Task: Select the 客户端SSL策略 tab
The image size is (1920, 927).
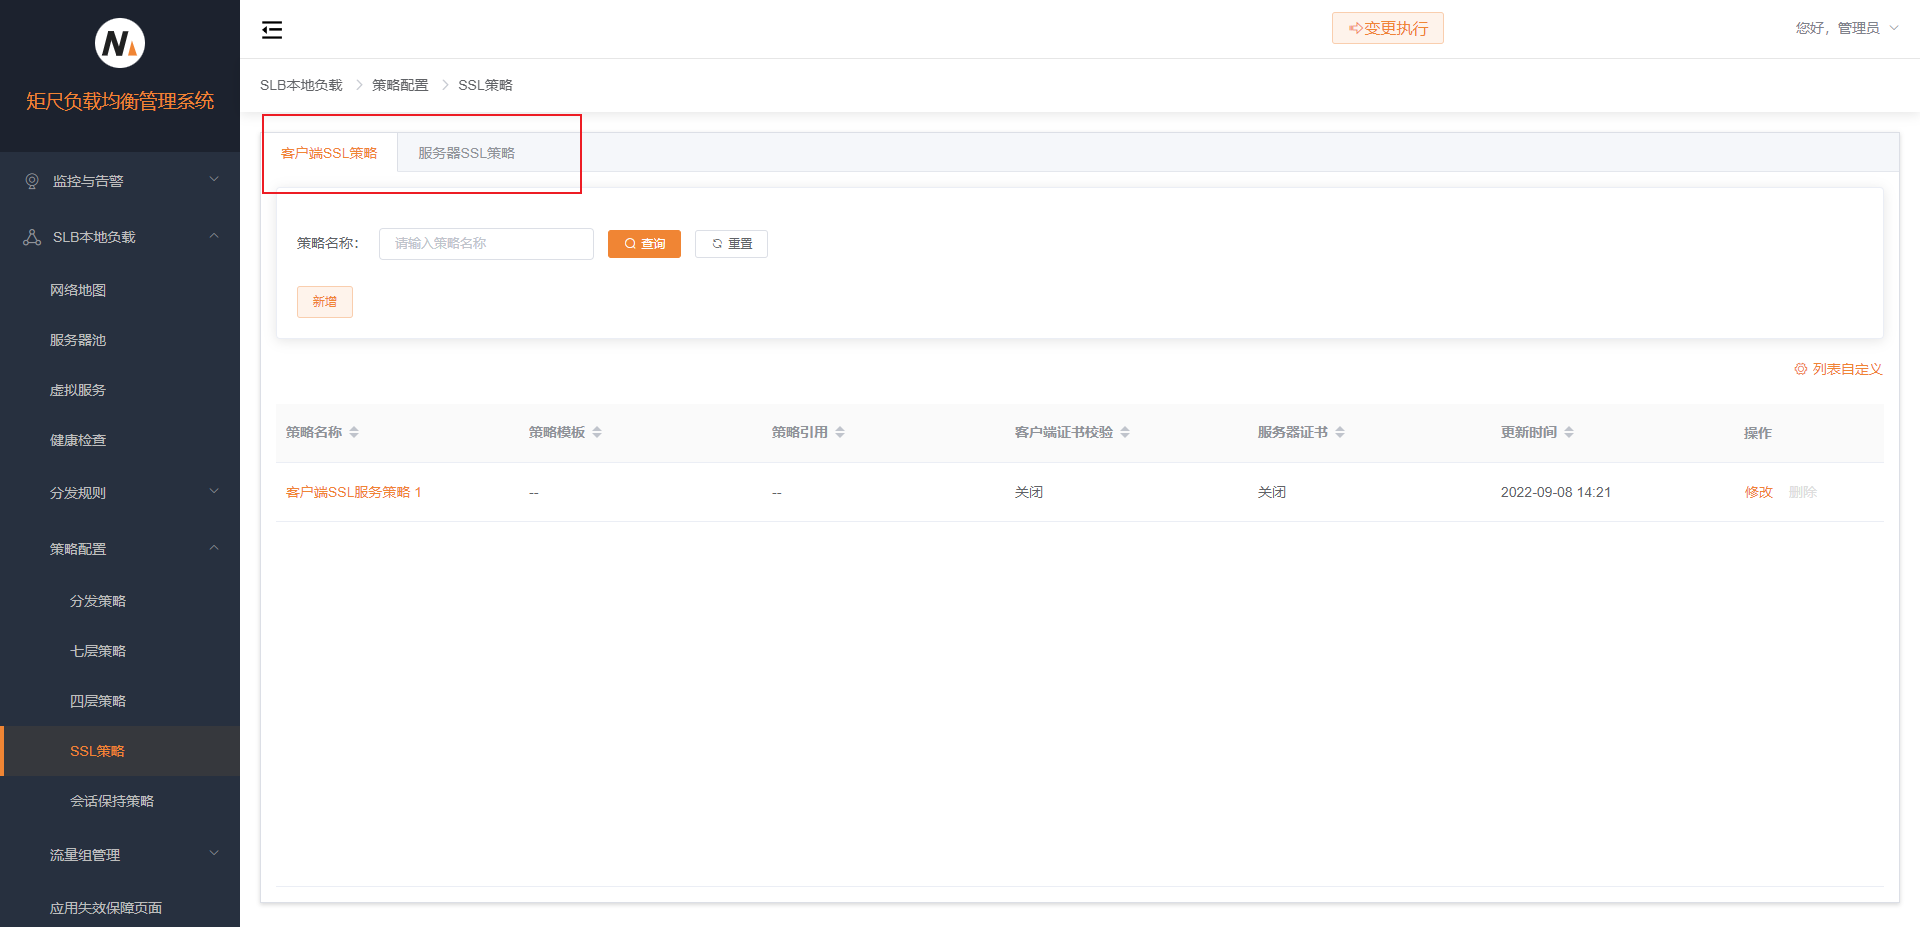Action: coord(329,153)
